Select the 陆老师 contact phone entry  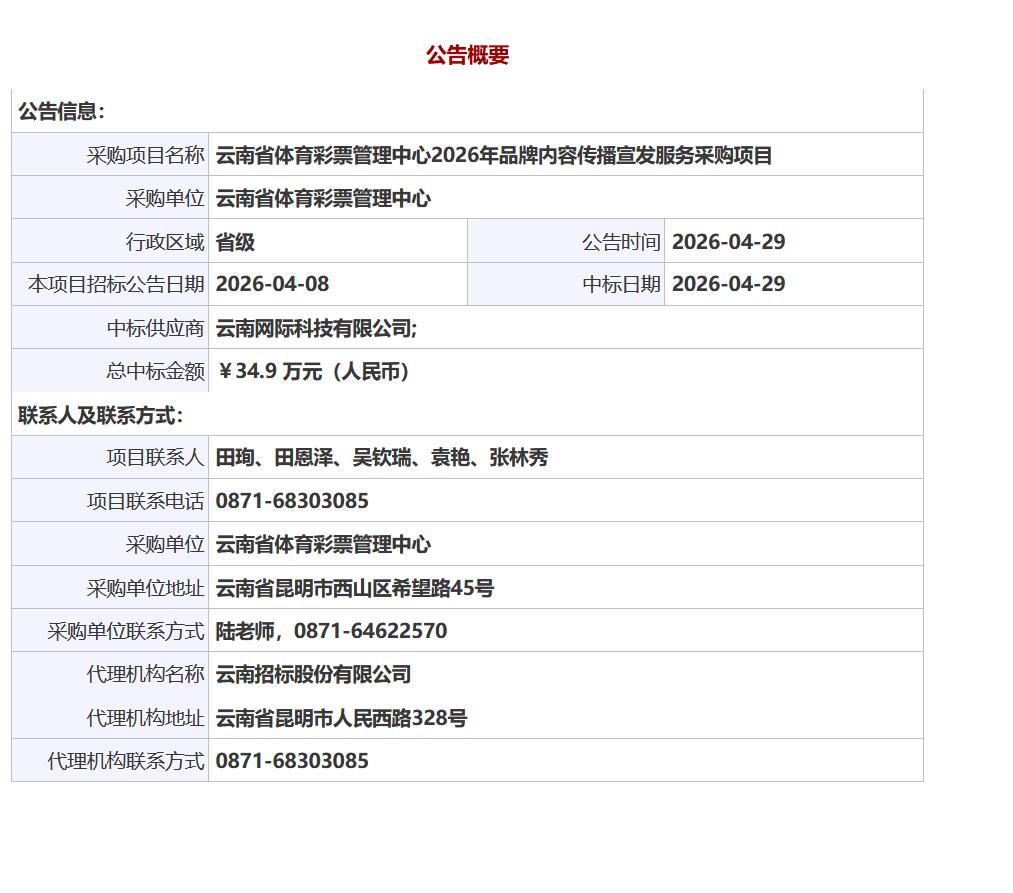(331, 631)
